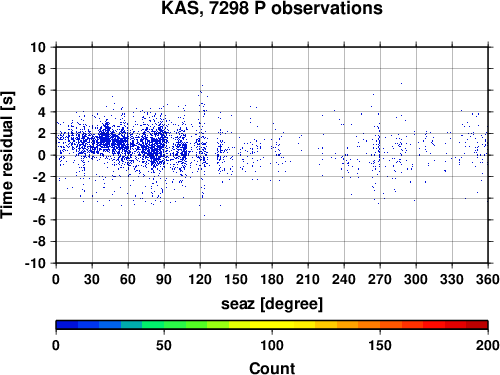
Task: Click the y-axis tick label -10
Action: [x=35, y=263]
